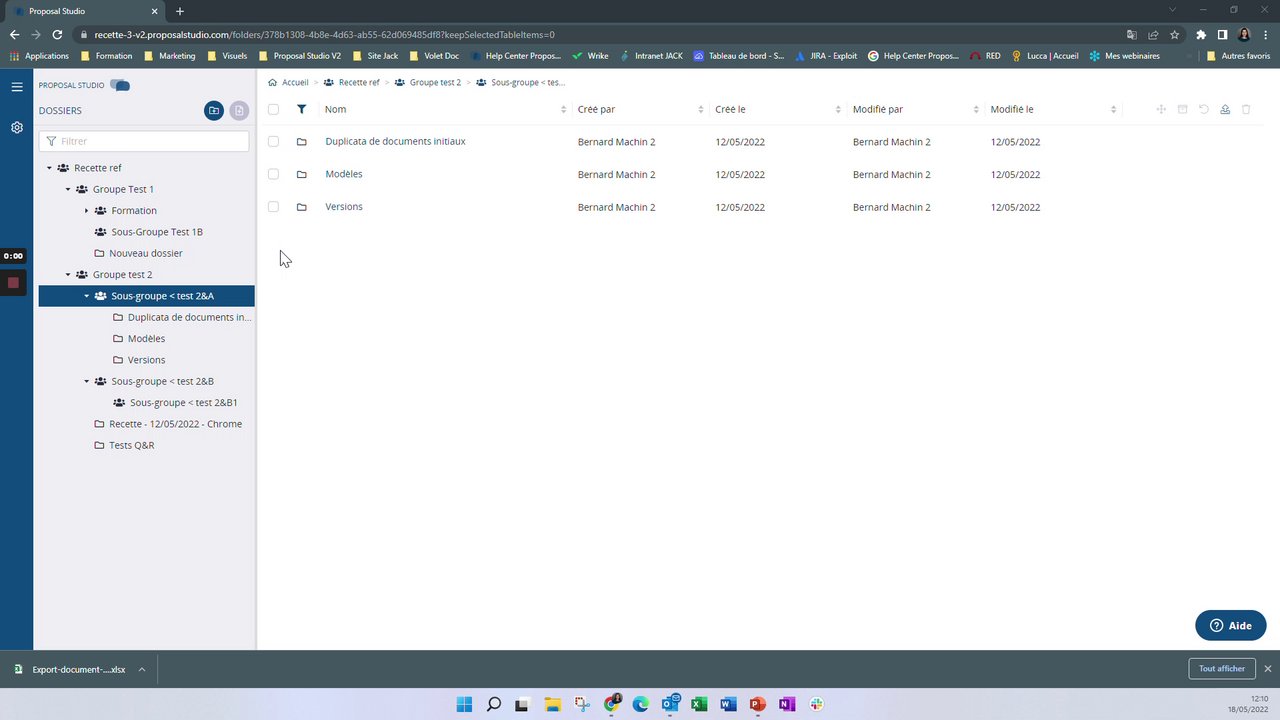Collapse the Groupe test 2 node
This screenshot has width=1280, height=720.
[x=68, y=275]
